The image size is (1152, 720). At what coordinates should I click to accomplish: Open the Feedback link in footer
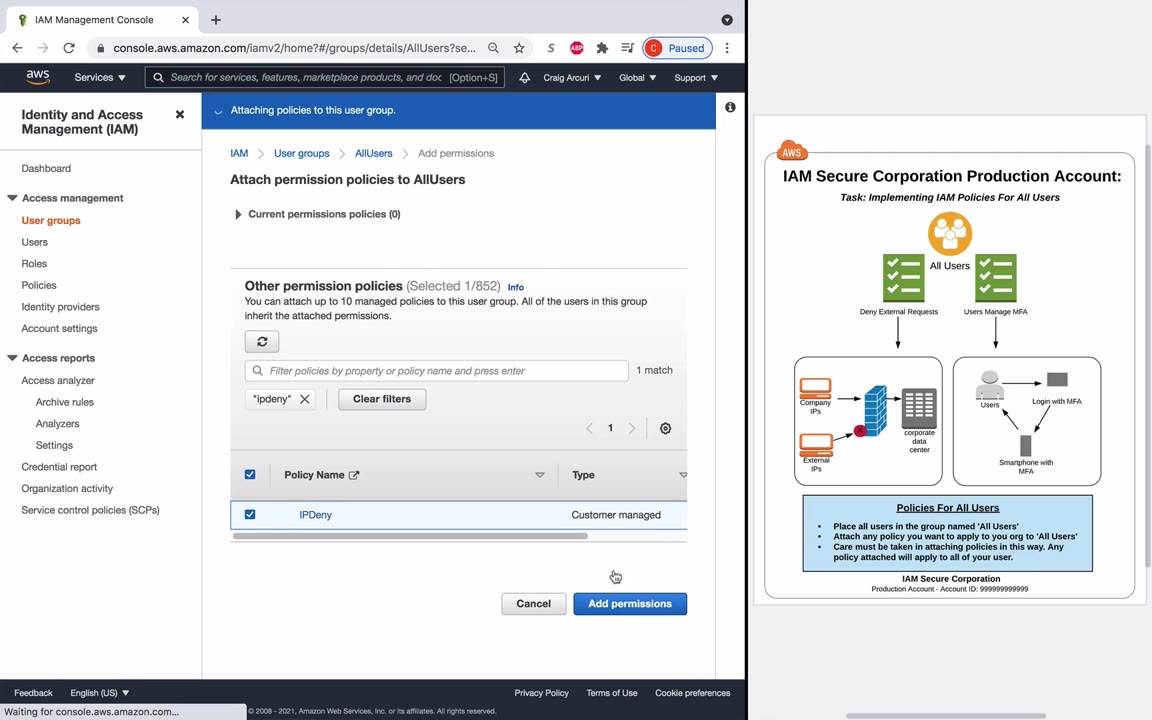33,693
